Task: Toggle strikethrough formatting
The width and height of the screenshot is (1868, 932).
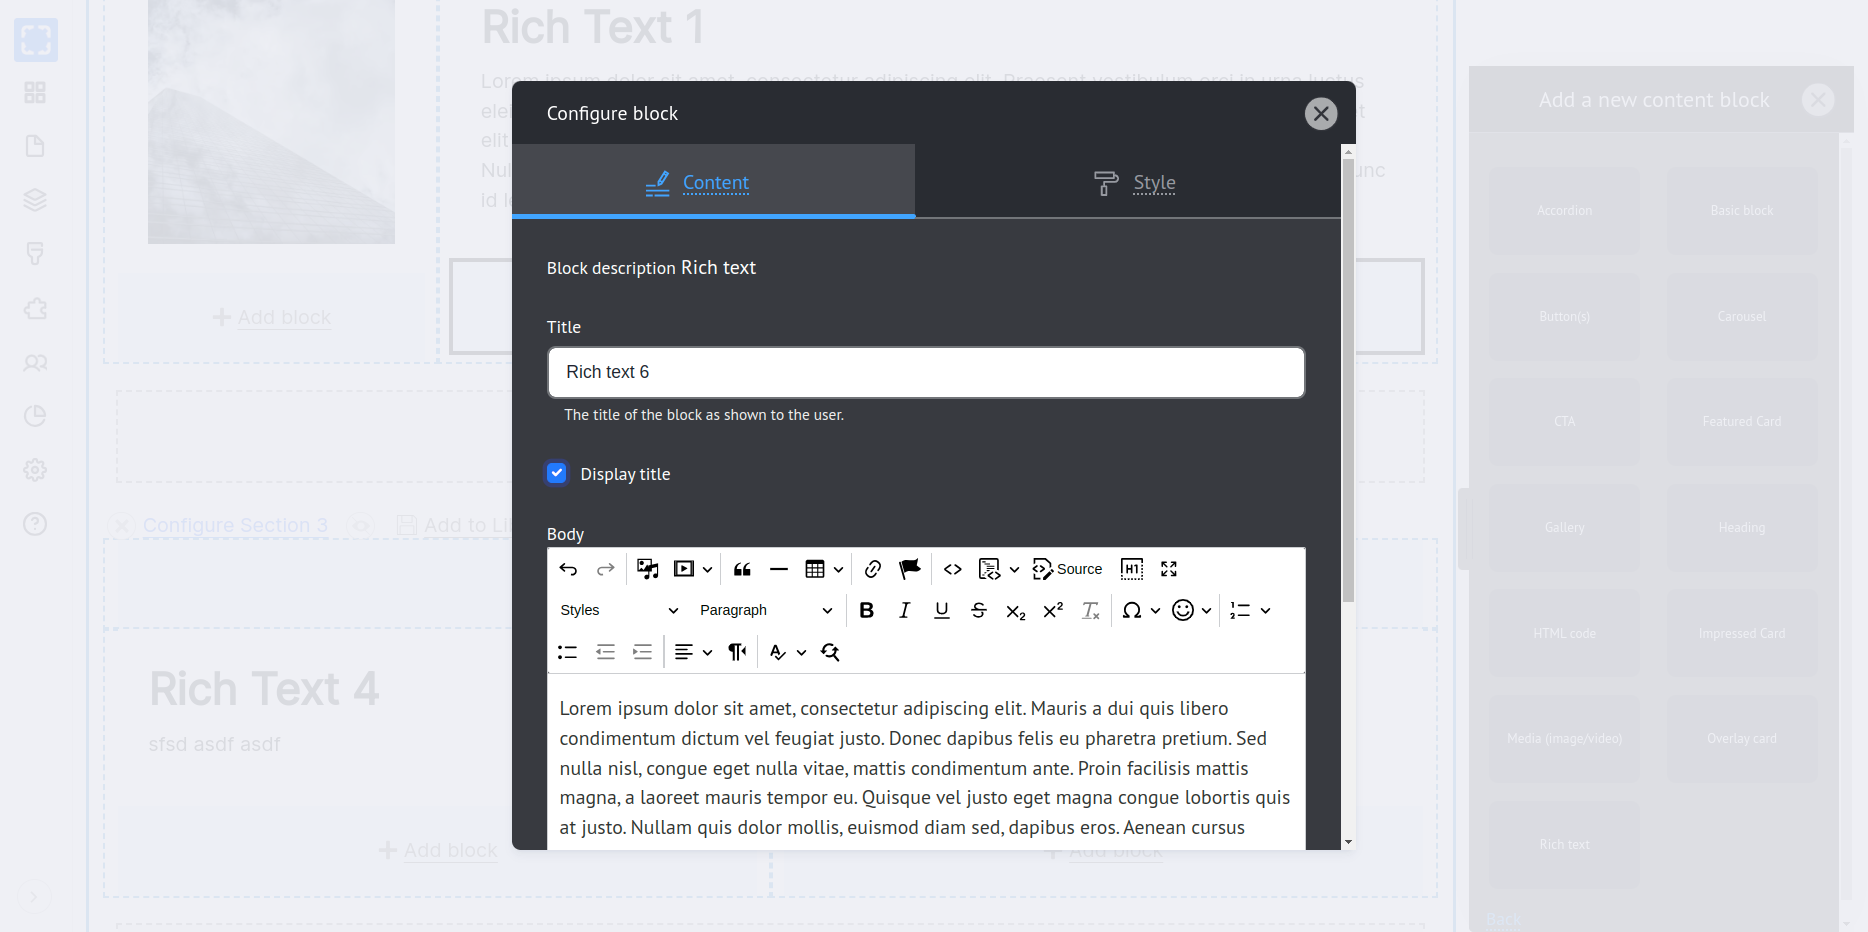Action: (979, 610)
